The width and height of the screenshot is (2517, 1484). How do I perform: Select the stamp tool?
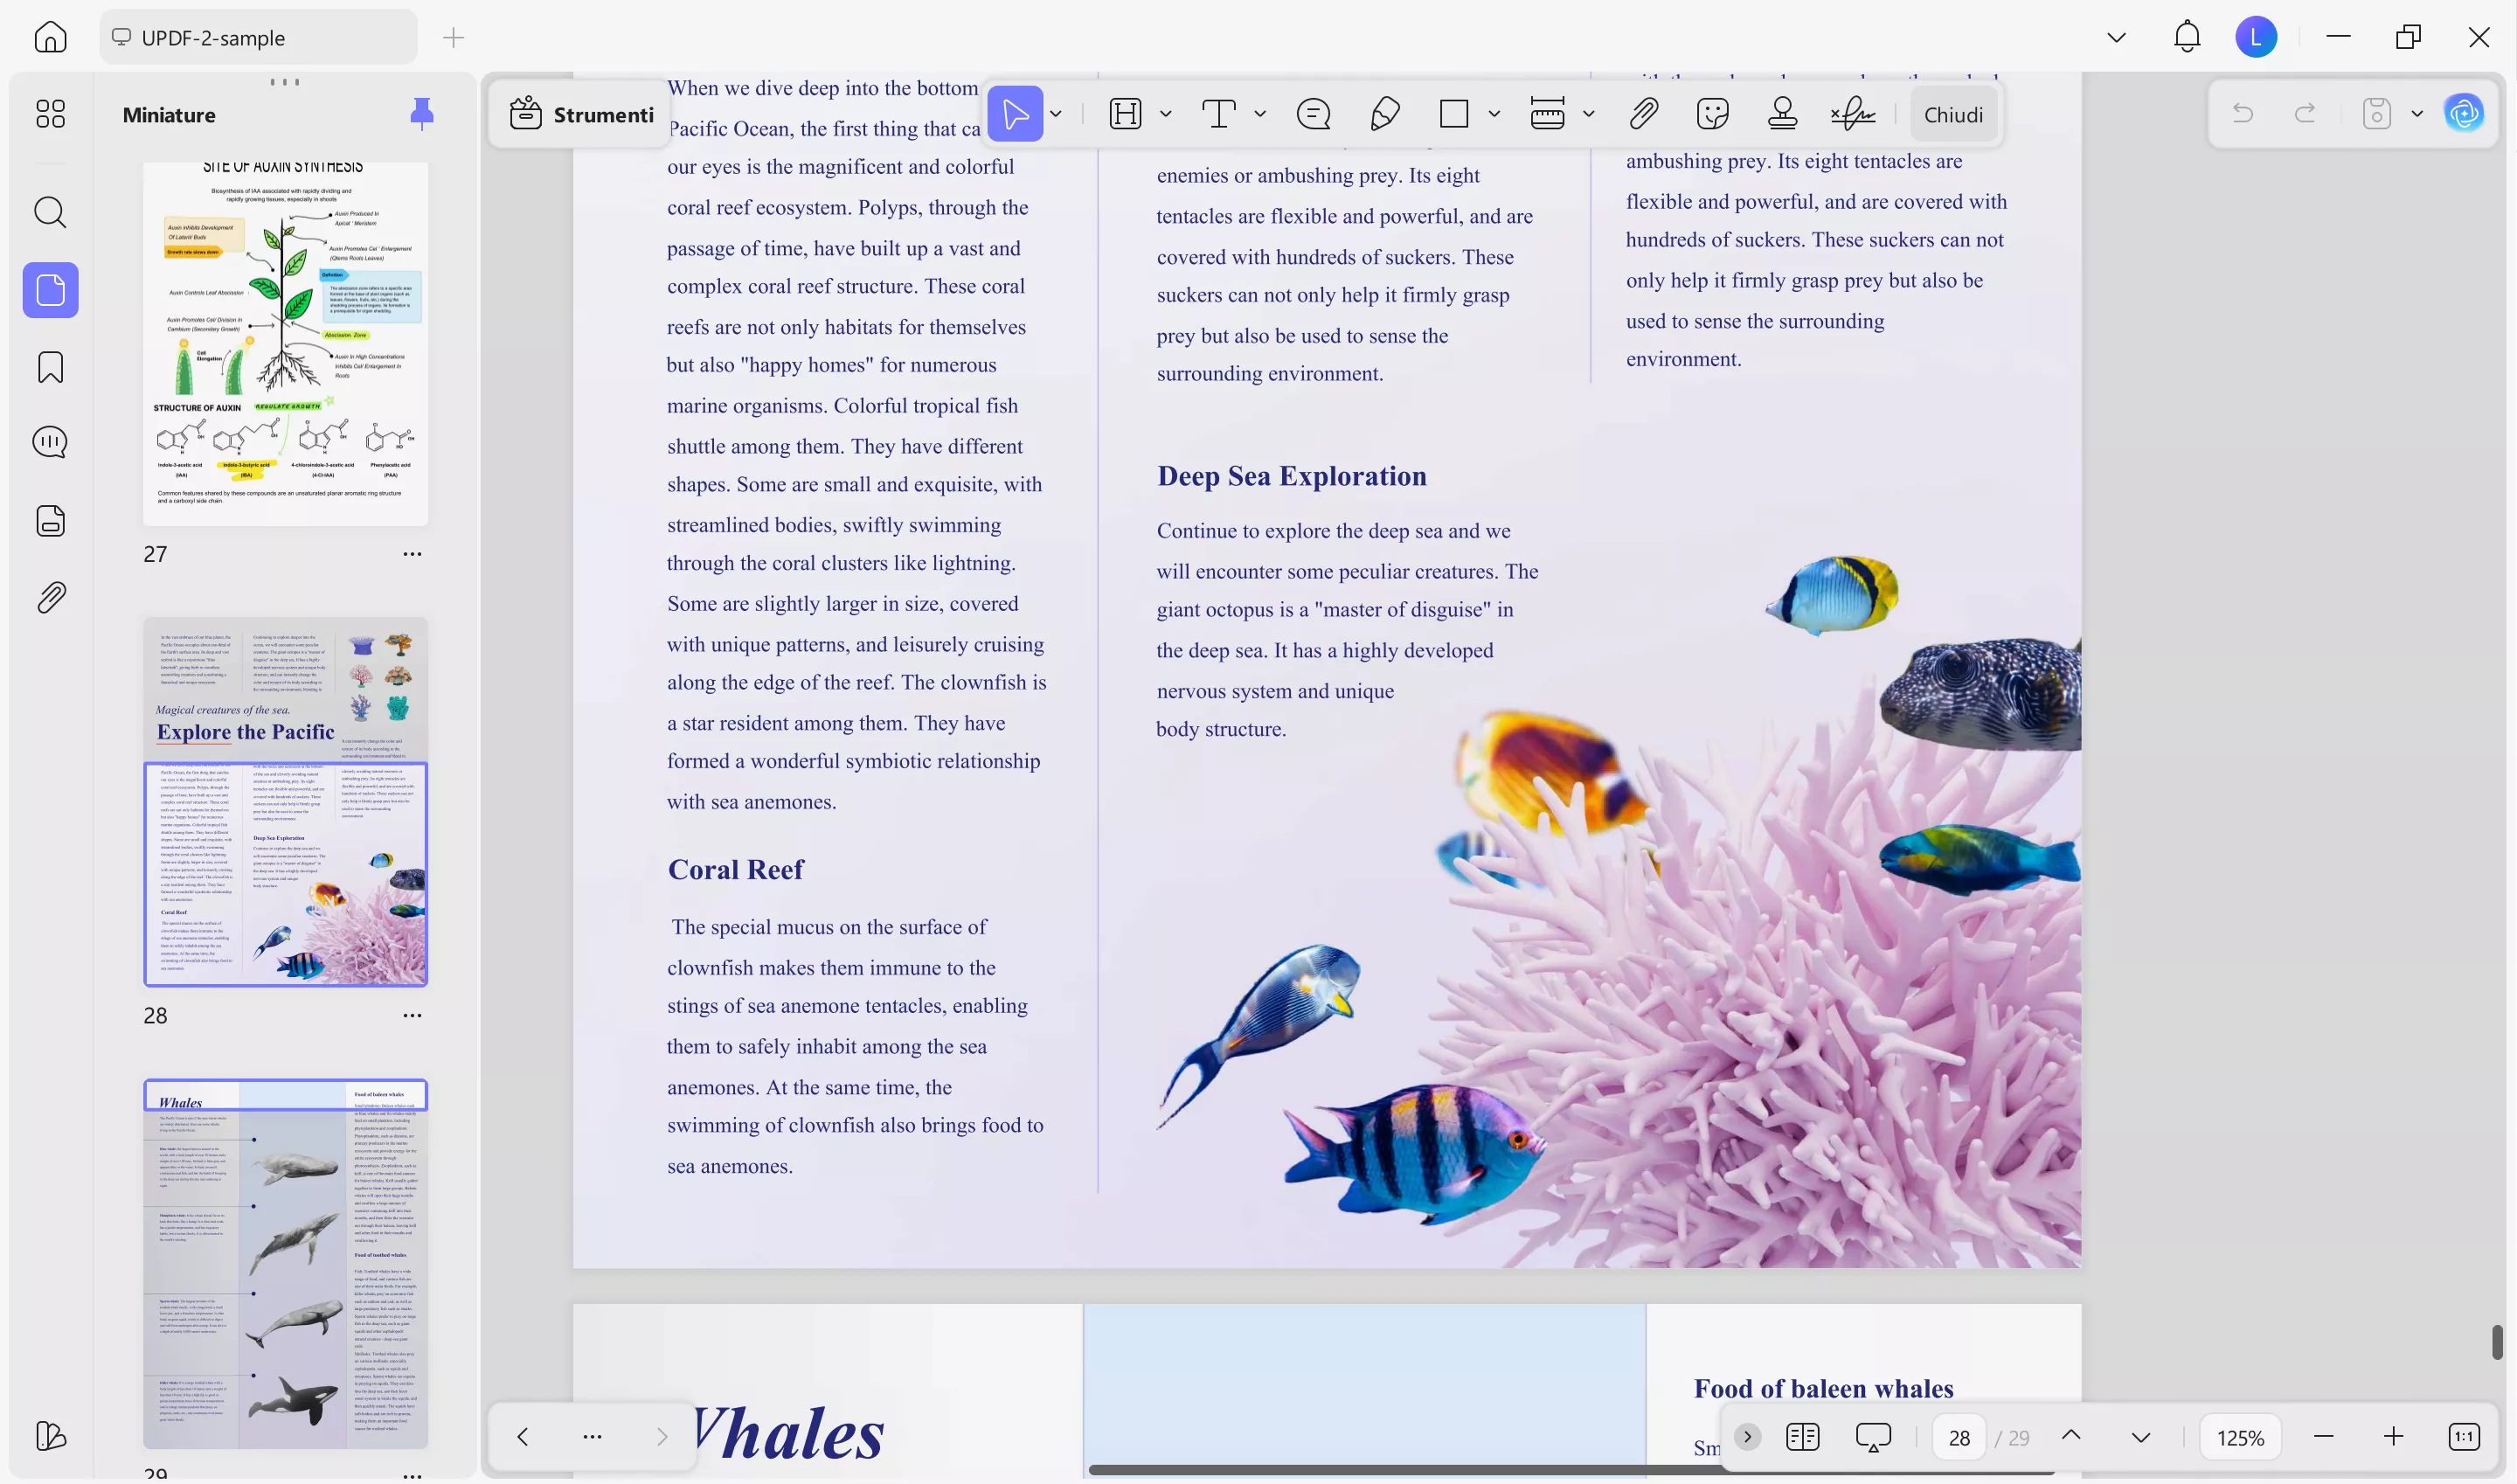(x=1782, y=114)
